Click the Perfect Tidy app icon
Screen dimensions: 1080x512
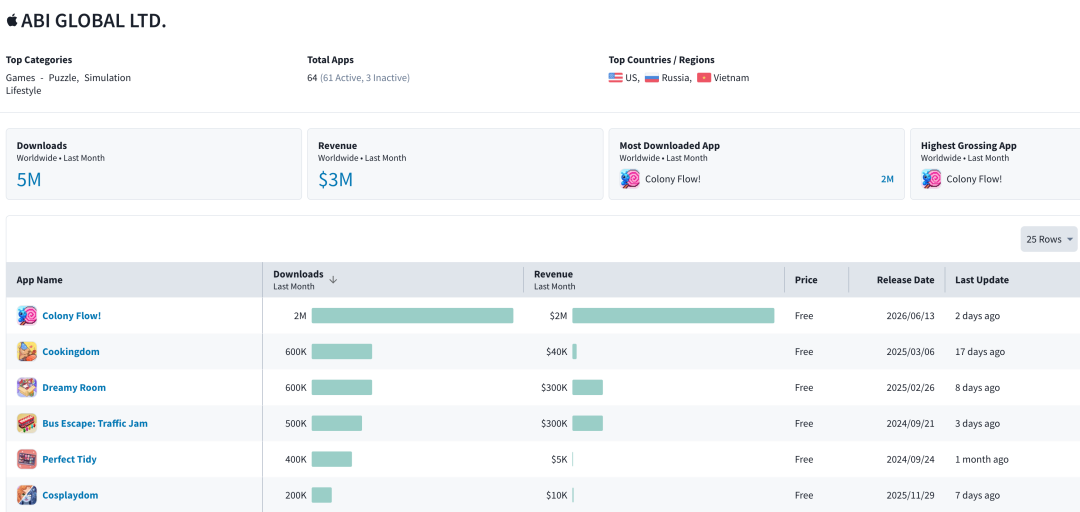click(x=27, y=459)
